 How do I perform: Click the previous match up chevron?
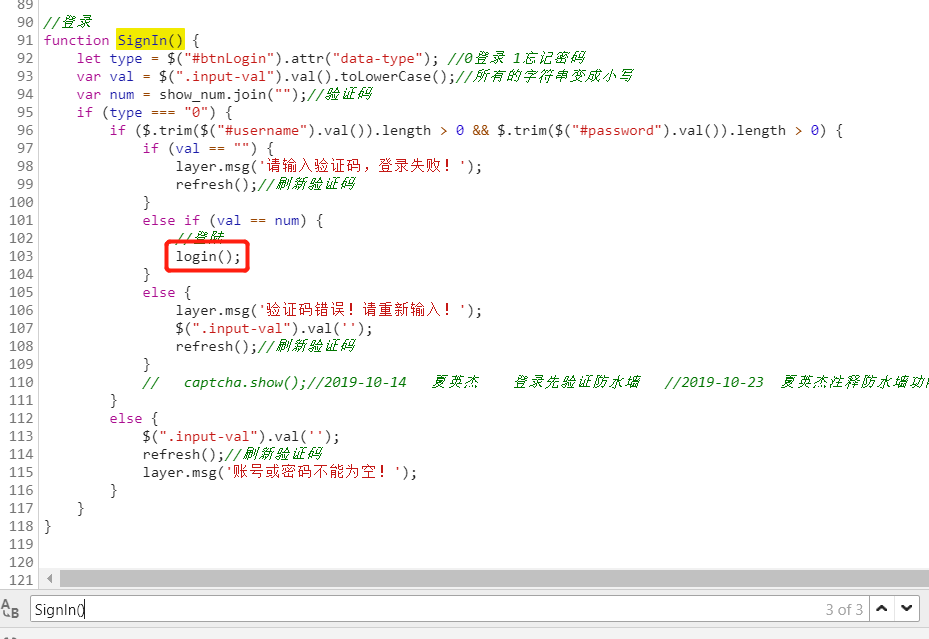point(883,608)
